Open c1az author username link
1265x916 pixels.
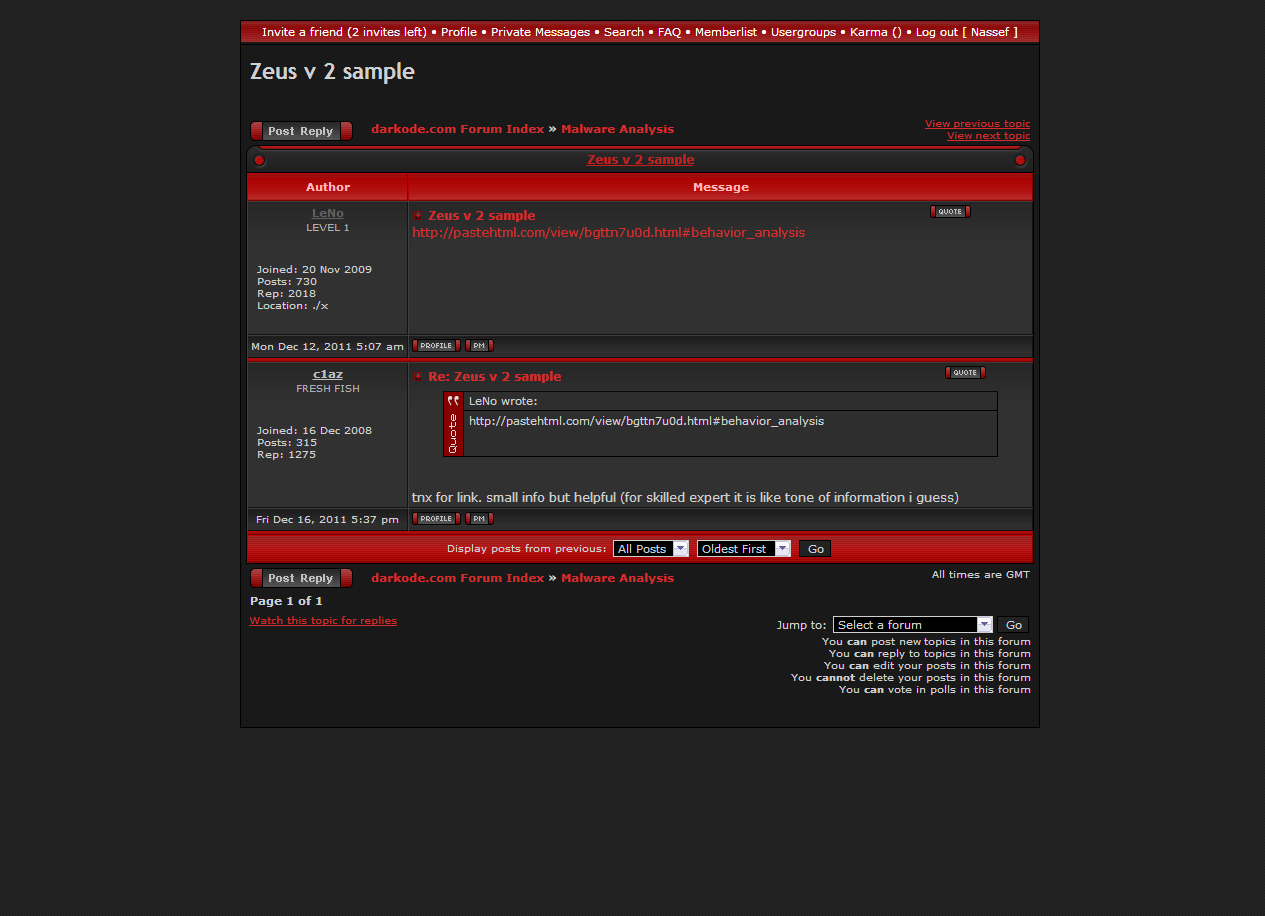tap(327, 375)
